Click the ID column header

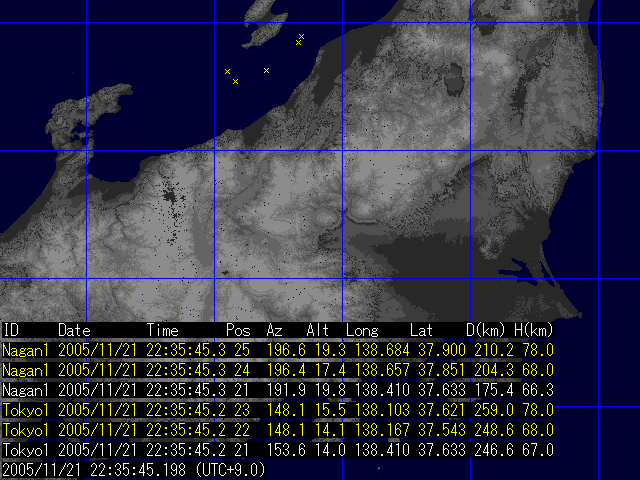tap(12, 330)
